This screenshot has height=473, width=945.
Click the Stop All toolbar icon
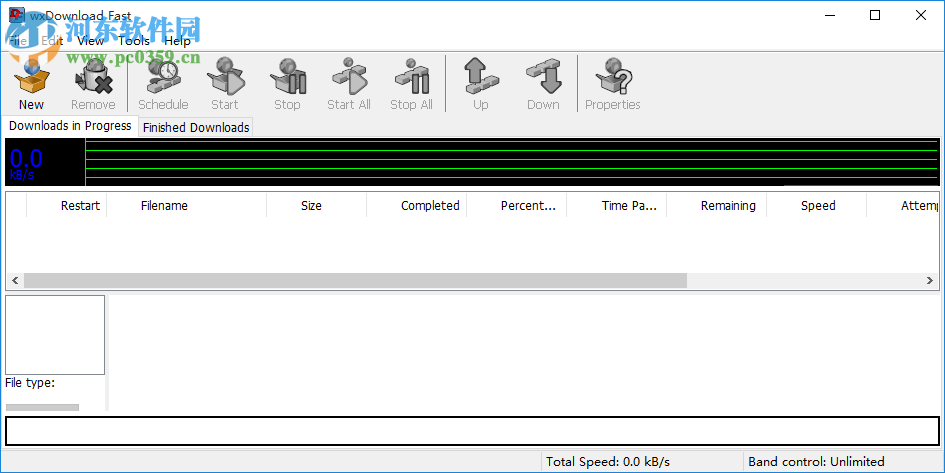[412, 83]
